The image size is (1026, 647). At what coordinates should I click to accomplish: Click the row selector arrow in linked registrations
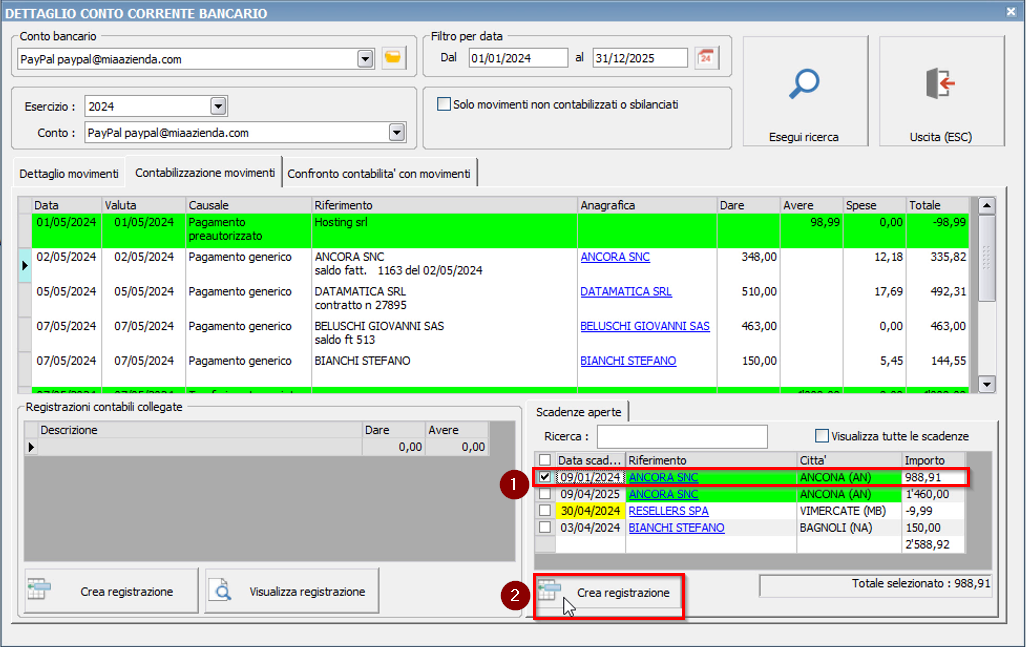(31, 447)
